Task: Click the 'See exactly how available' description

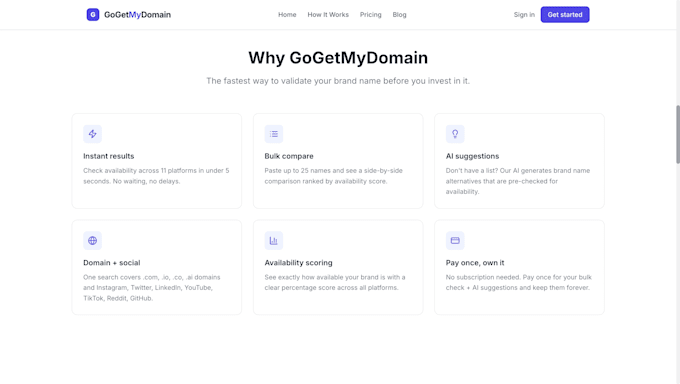Action: coord(335,283)
